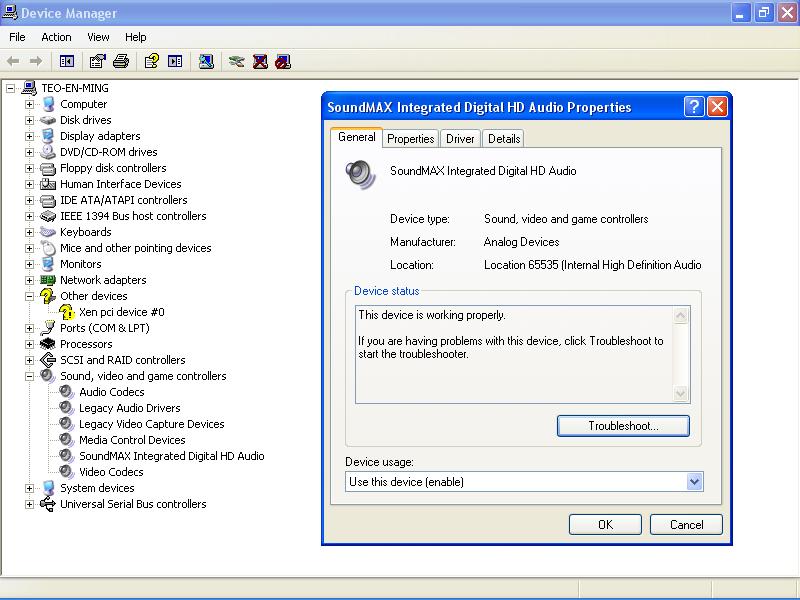The width and height of the screenshot is (800, 600).
Task: Expand the Network adapters node
Action: (x=29, y=280)
